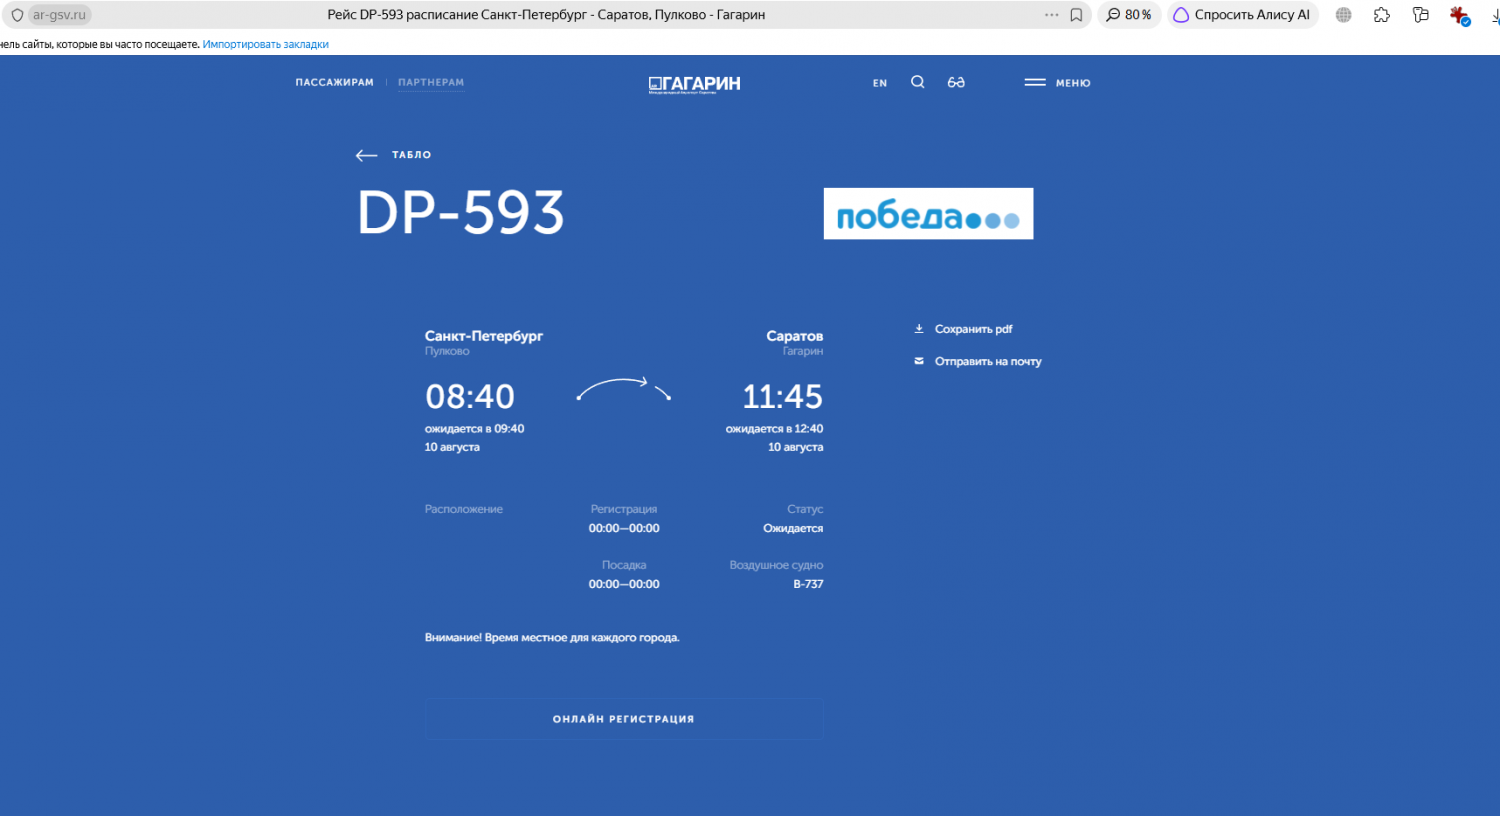This screenshot has width=1500, height=816.
Task: Click ОНЛАЙН РЕГИСТРАЦИЯ button
Action: pos(624,719)
